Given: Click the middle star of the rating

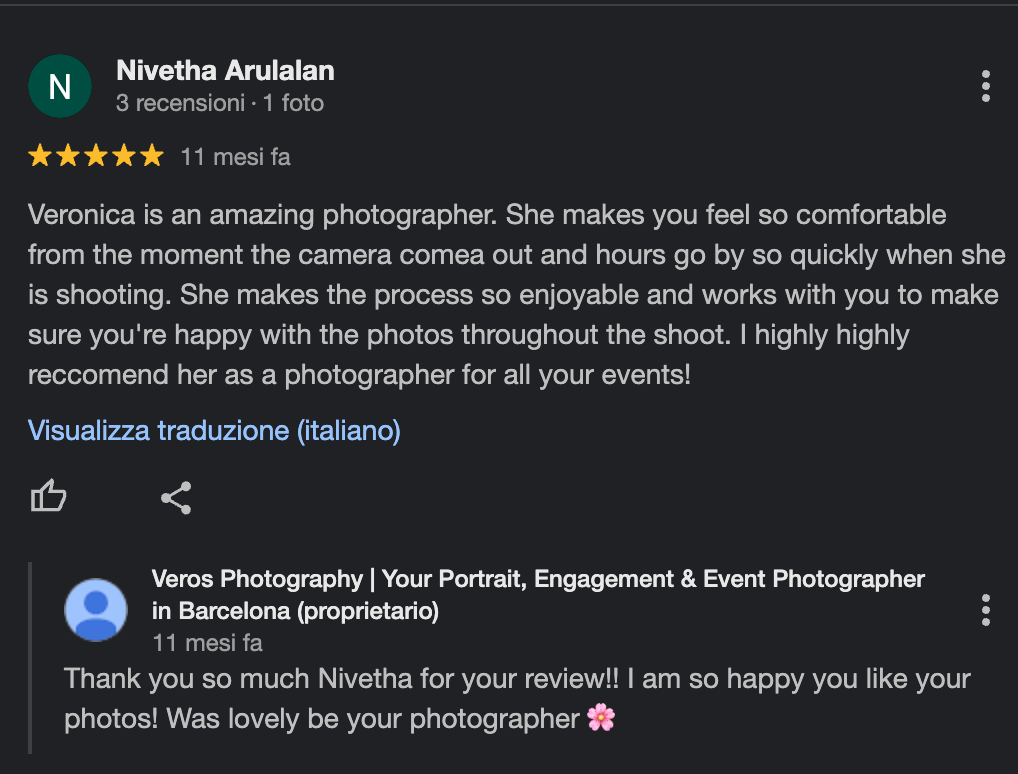Looking at the screenshot, I should [96, 156].
